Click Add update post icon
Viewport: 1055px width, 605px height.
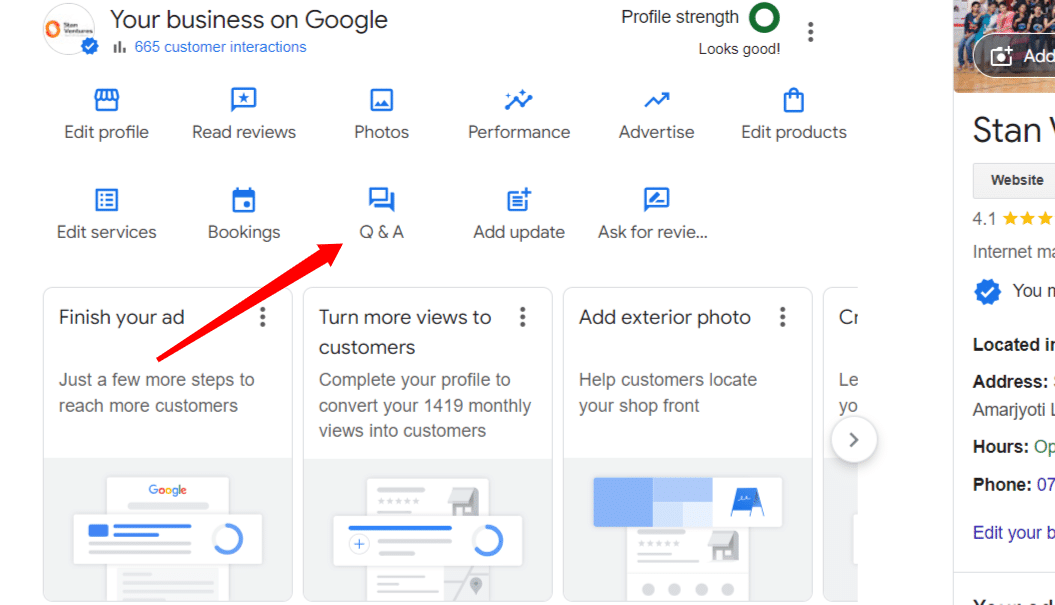point(519,200)
